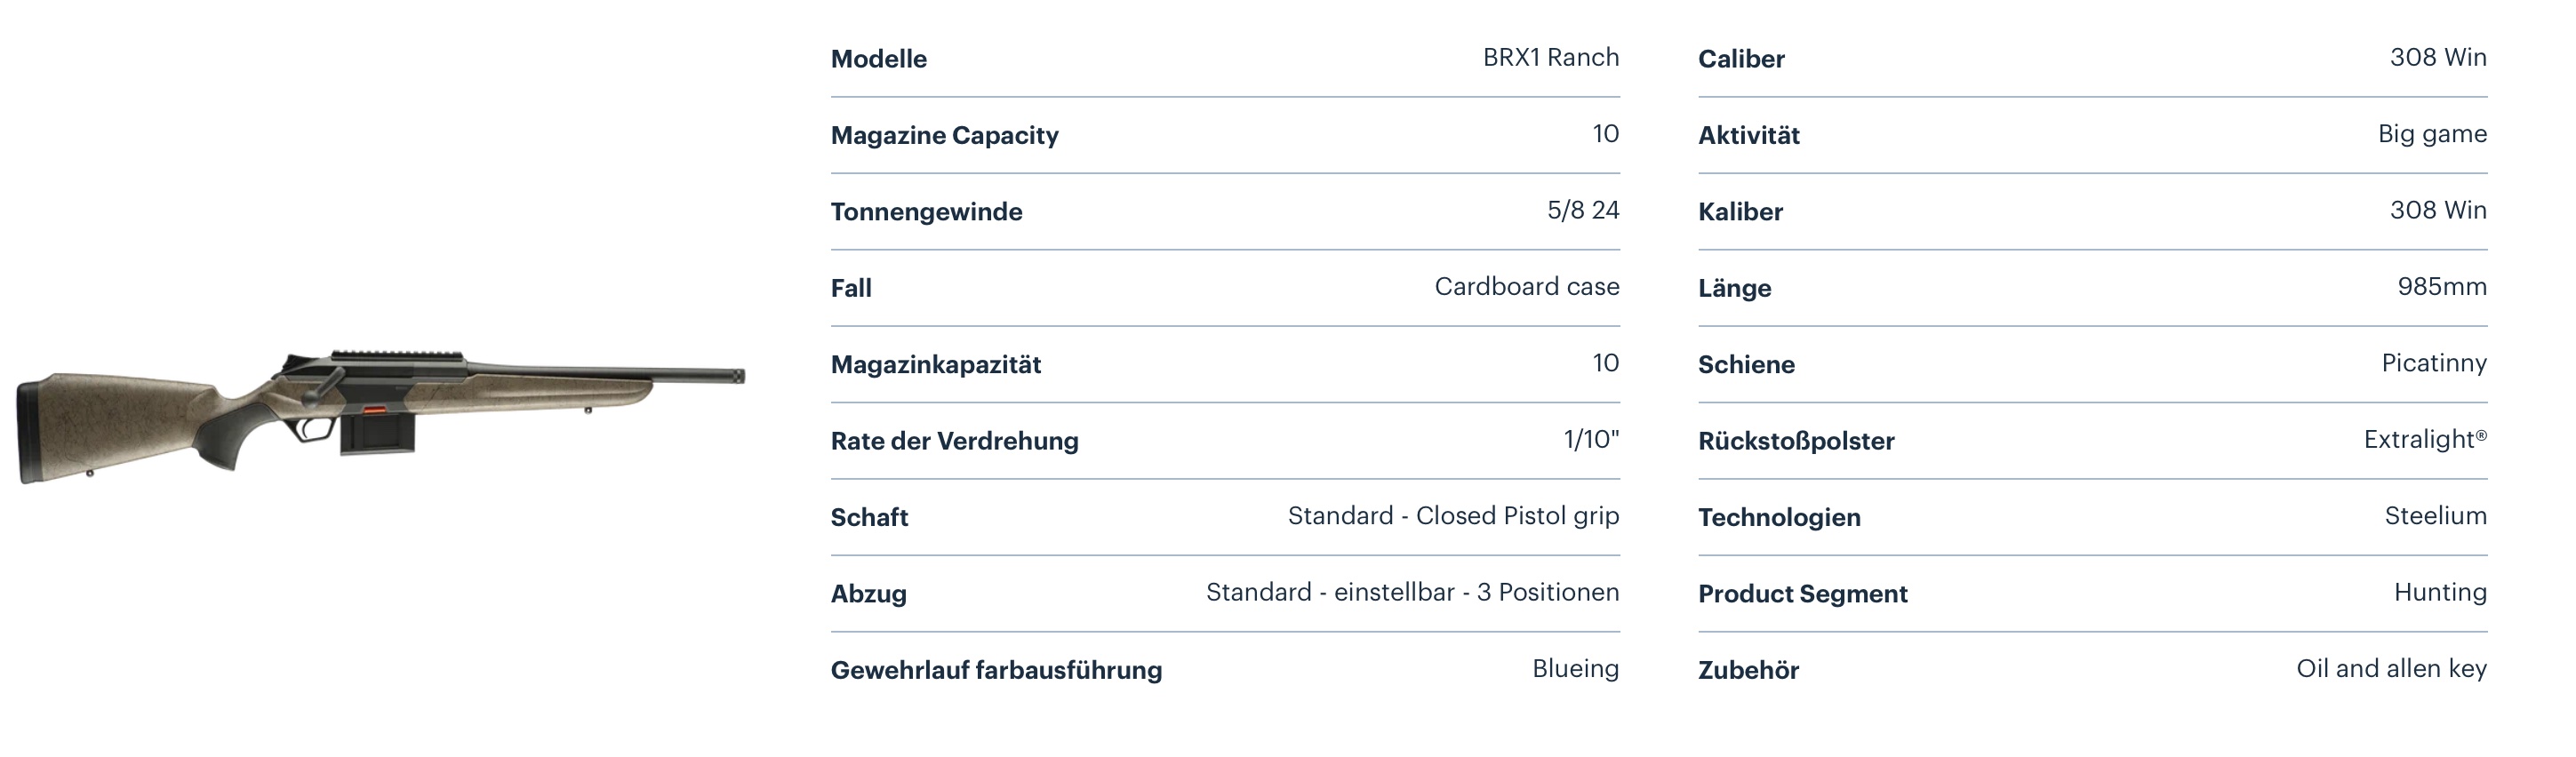Select the Steelium technology value
Screen dimensions: 2576x757
click(2435, 516)
